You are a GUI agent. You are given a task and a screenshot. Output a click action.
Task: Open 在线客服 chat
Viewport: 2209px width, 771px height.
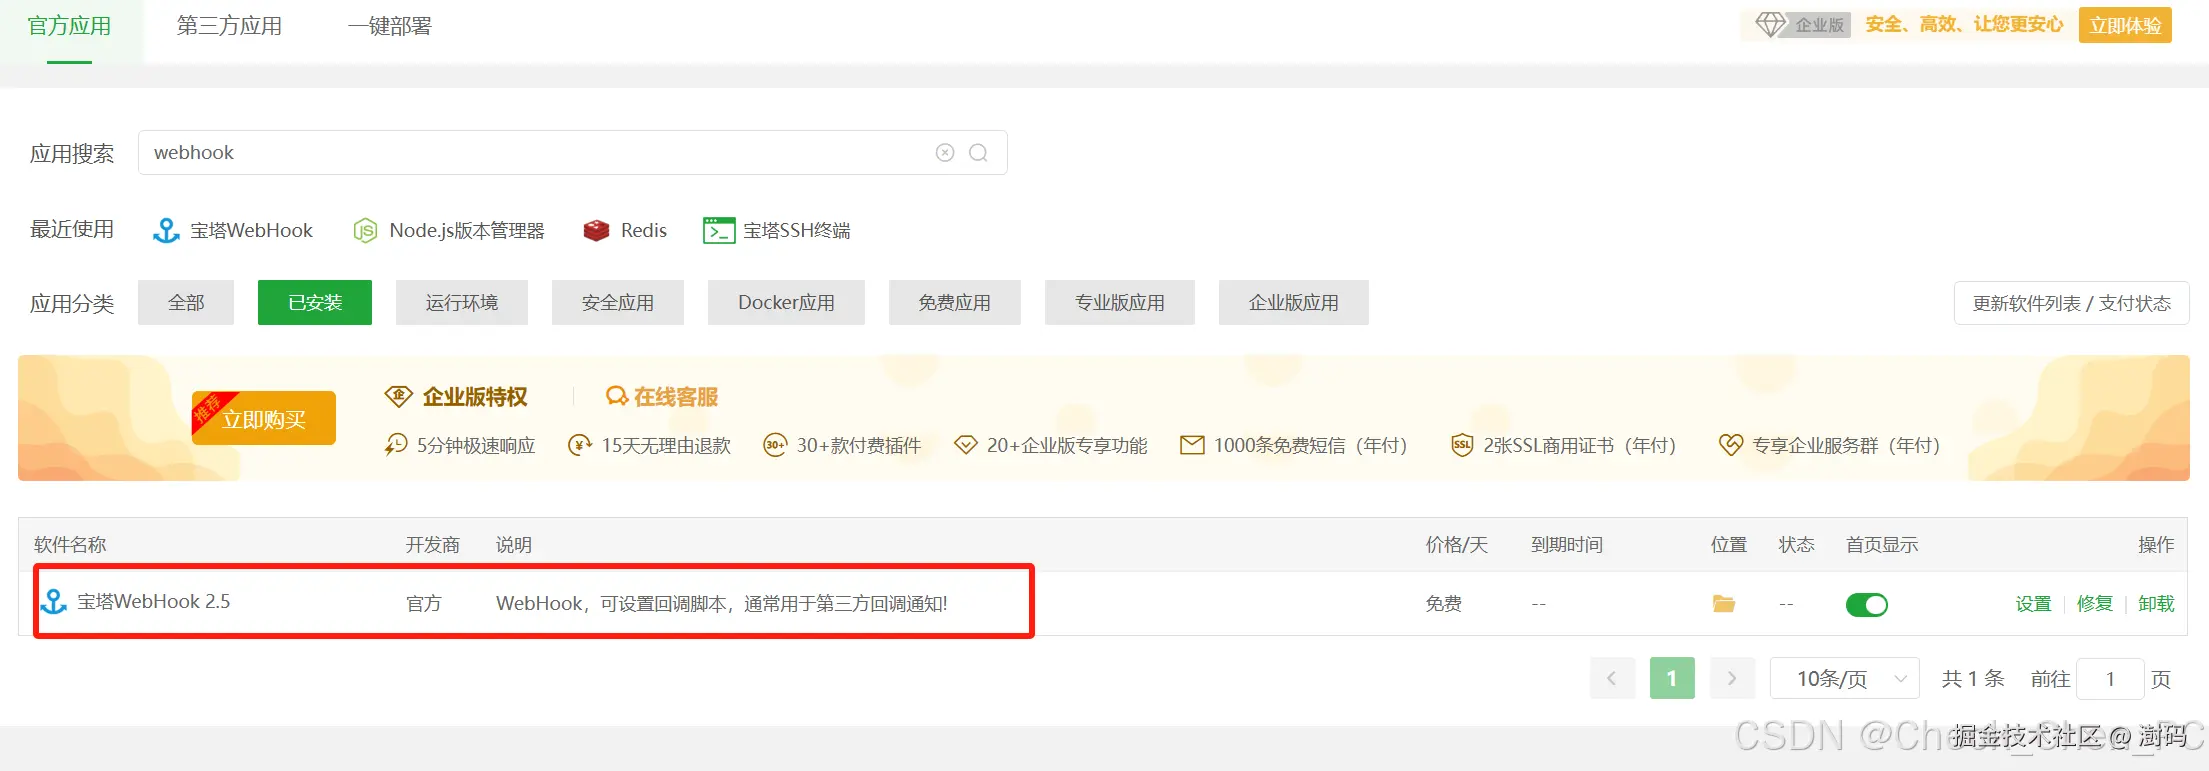(662, 397)
